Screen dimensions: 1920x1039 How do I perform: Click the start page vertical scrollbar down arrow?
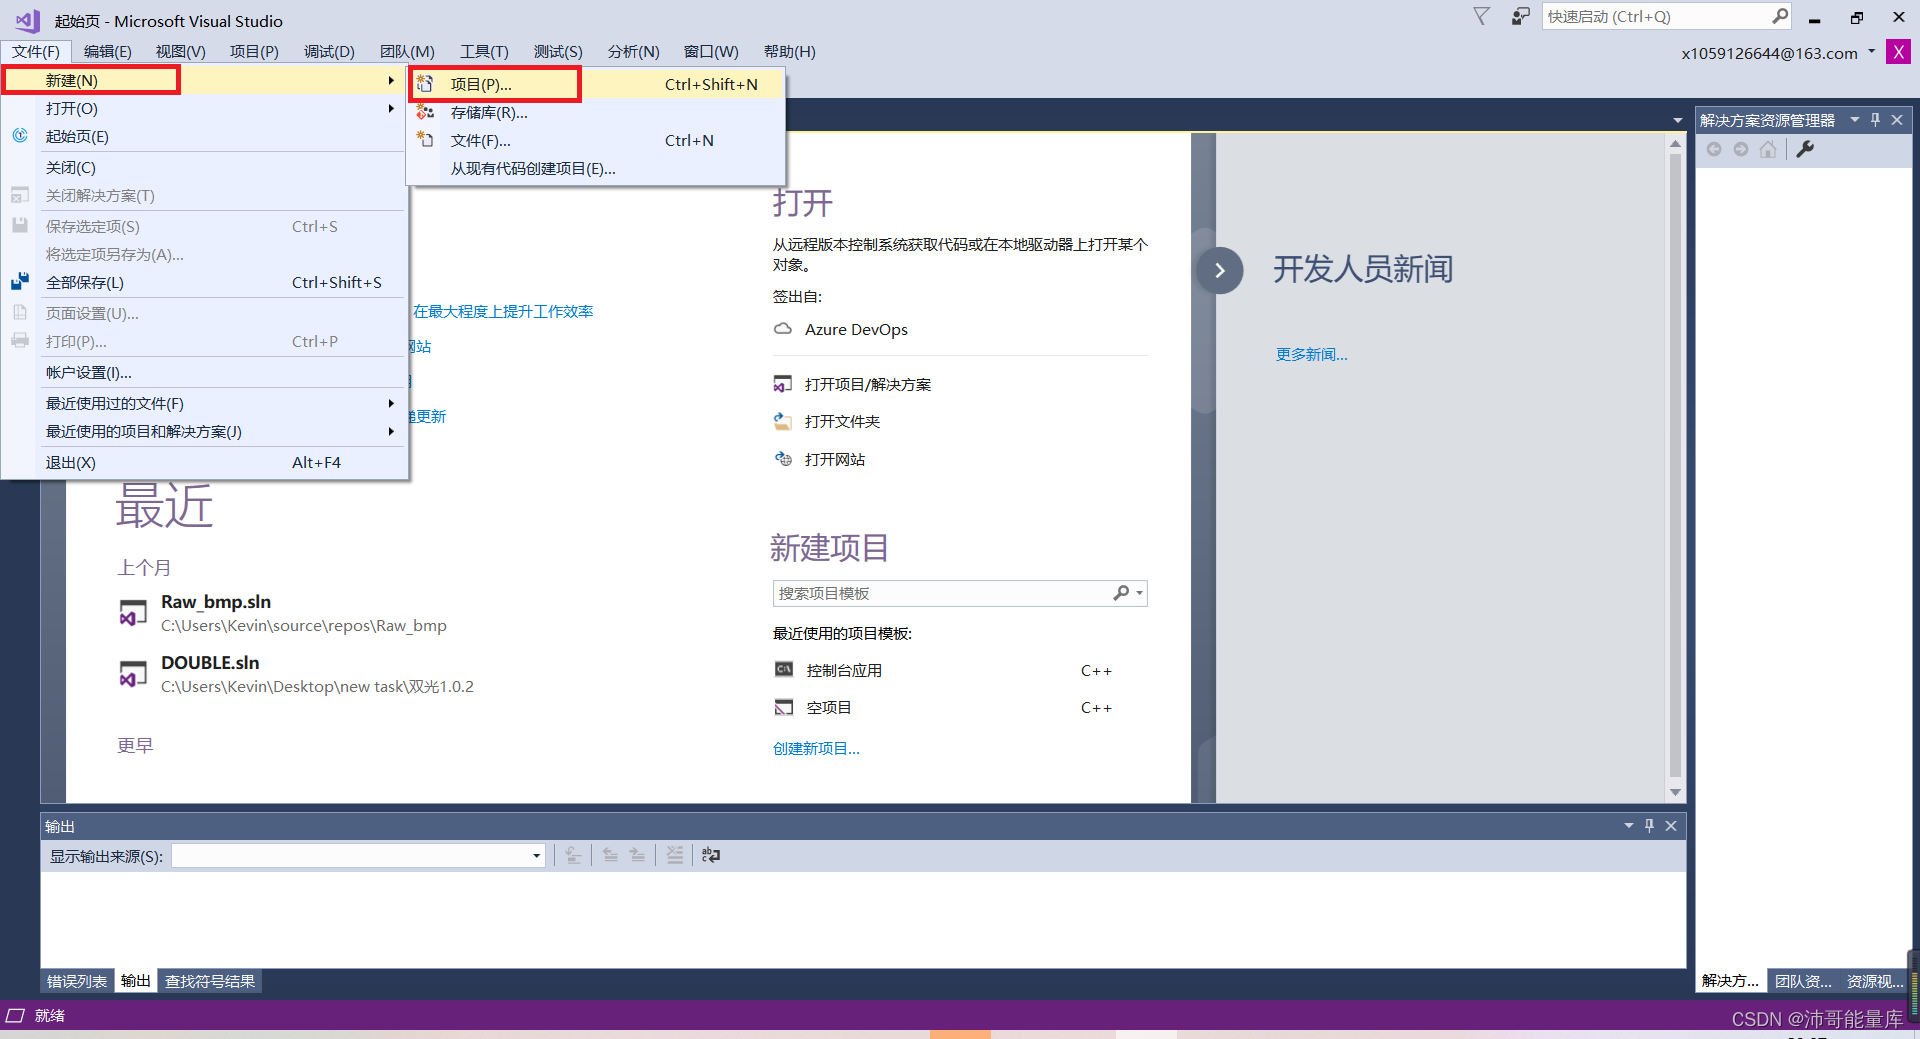point(1676,793)
